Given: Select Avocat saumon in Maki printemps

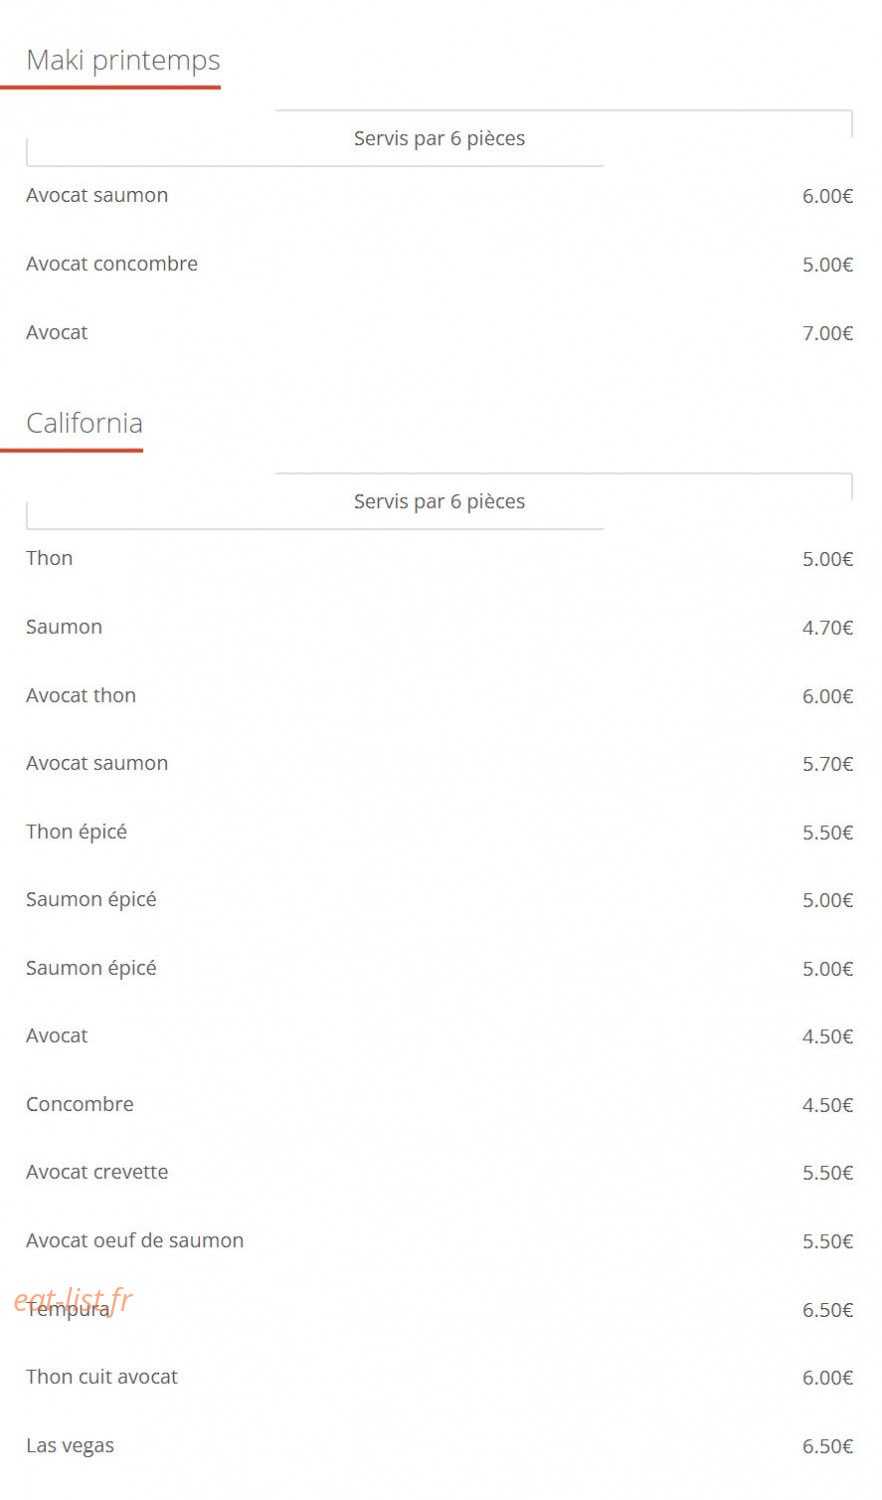Looking at the screenshot, I should (x=97, y=195).
